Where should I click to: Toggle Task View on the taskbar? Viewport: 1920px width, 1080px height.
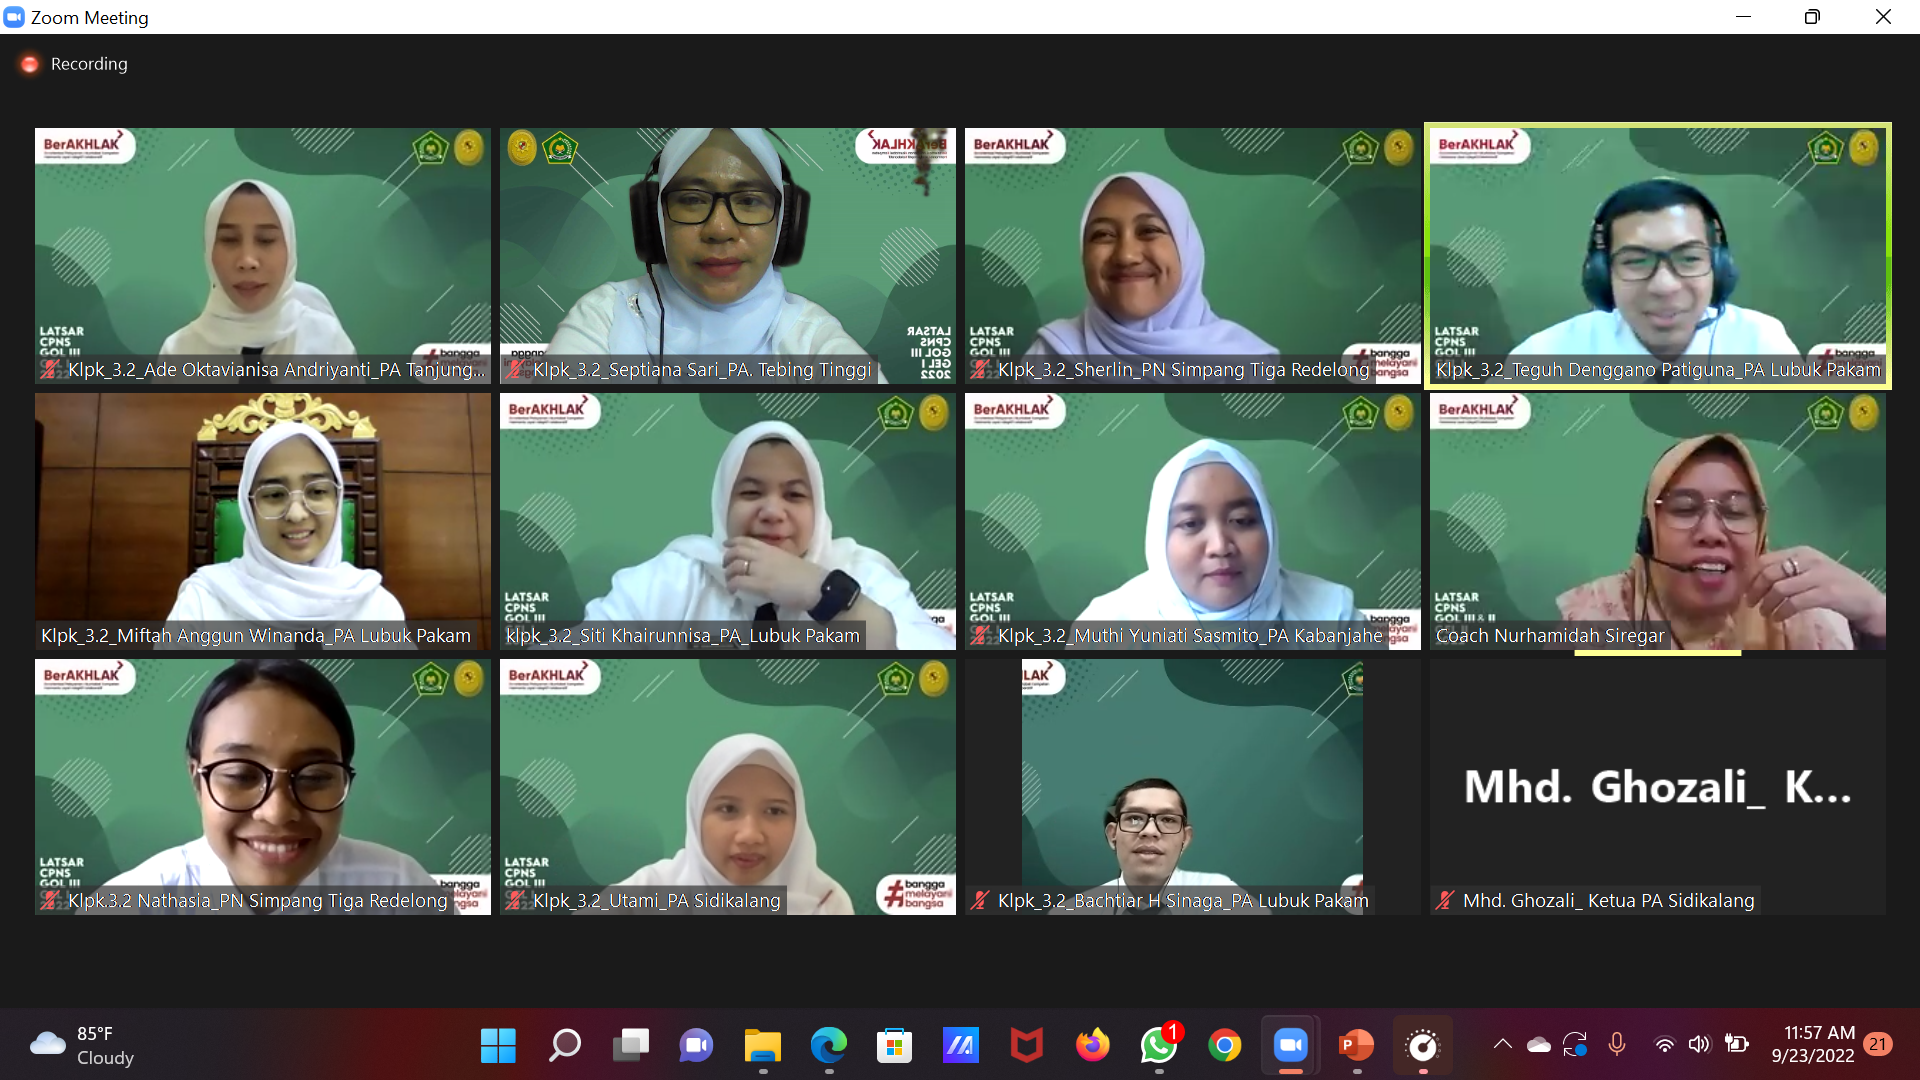630,1046
